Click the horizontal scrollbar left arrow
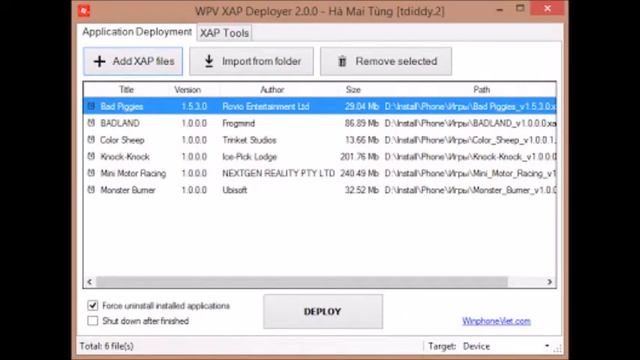This screenshot has width=640, height=360. (90, 282)
